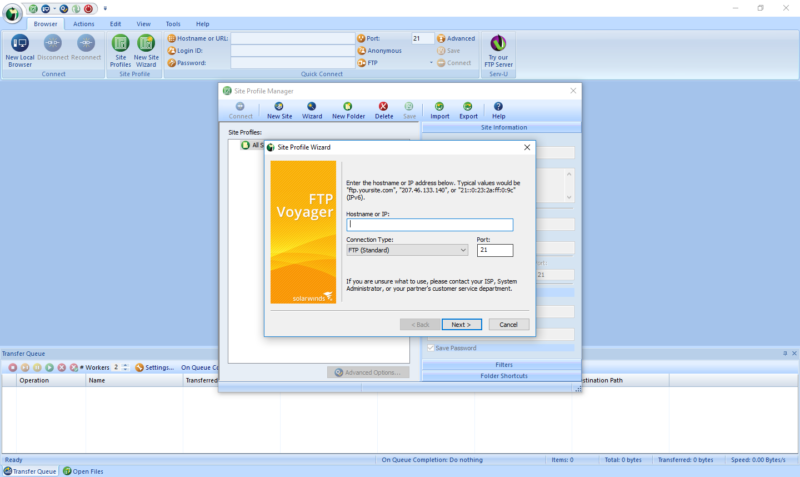Click Help in Site Profile Manager toolbar
The height and width of the screenshot is (477, 800).
click(x=498, y=110)
